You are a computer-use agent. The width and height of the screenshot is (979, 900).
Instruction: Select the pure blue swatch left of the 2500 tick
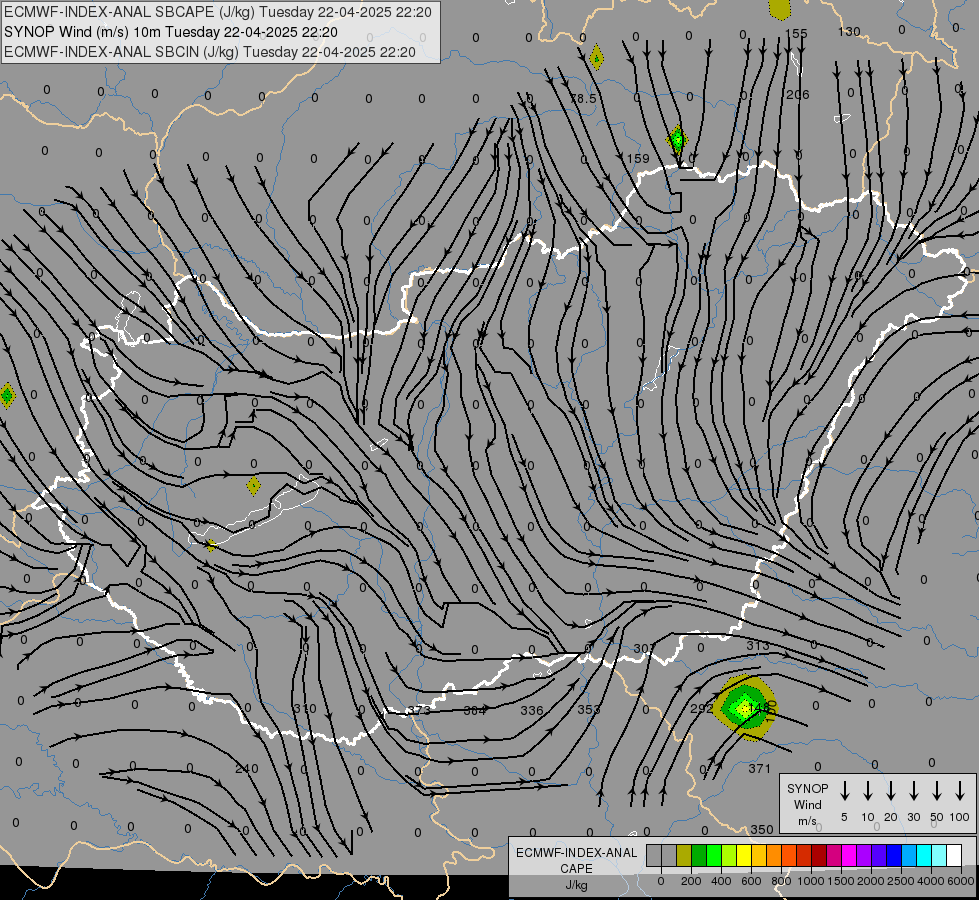pos(895,855)
